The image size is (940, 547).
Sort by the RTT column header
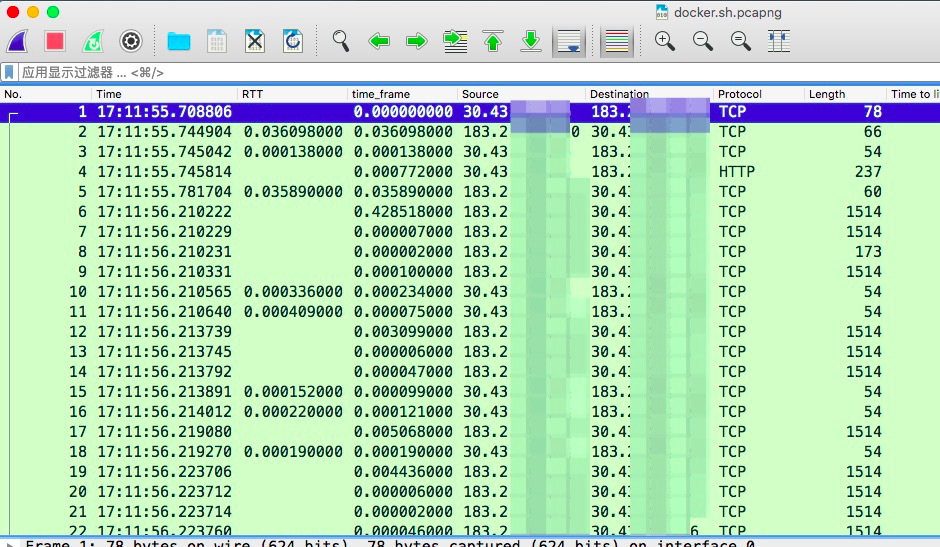293,94
